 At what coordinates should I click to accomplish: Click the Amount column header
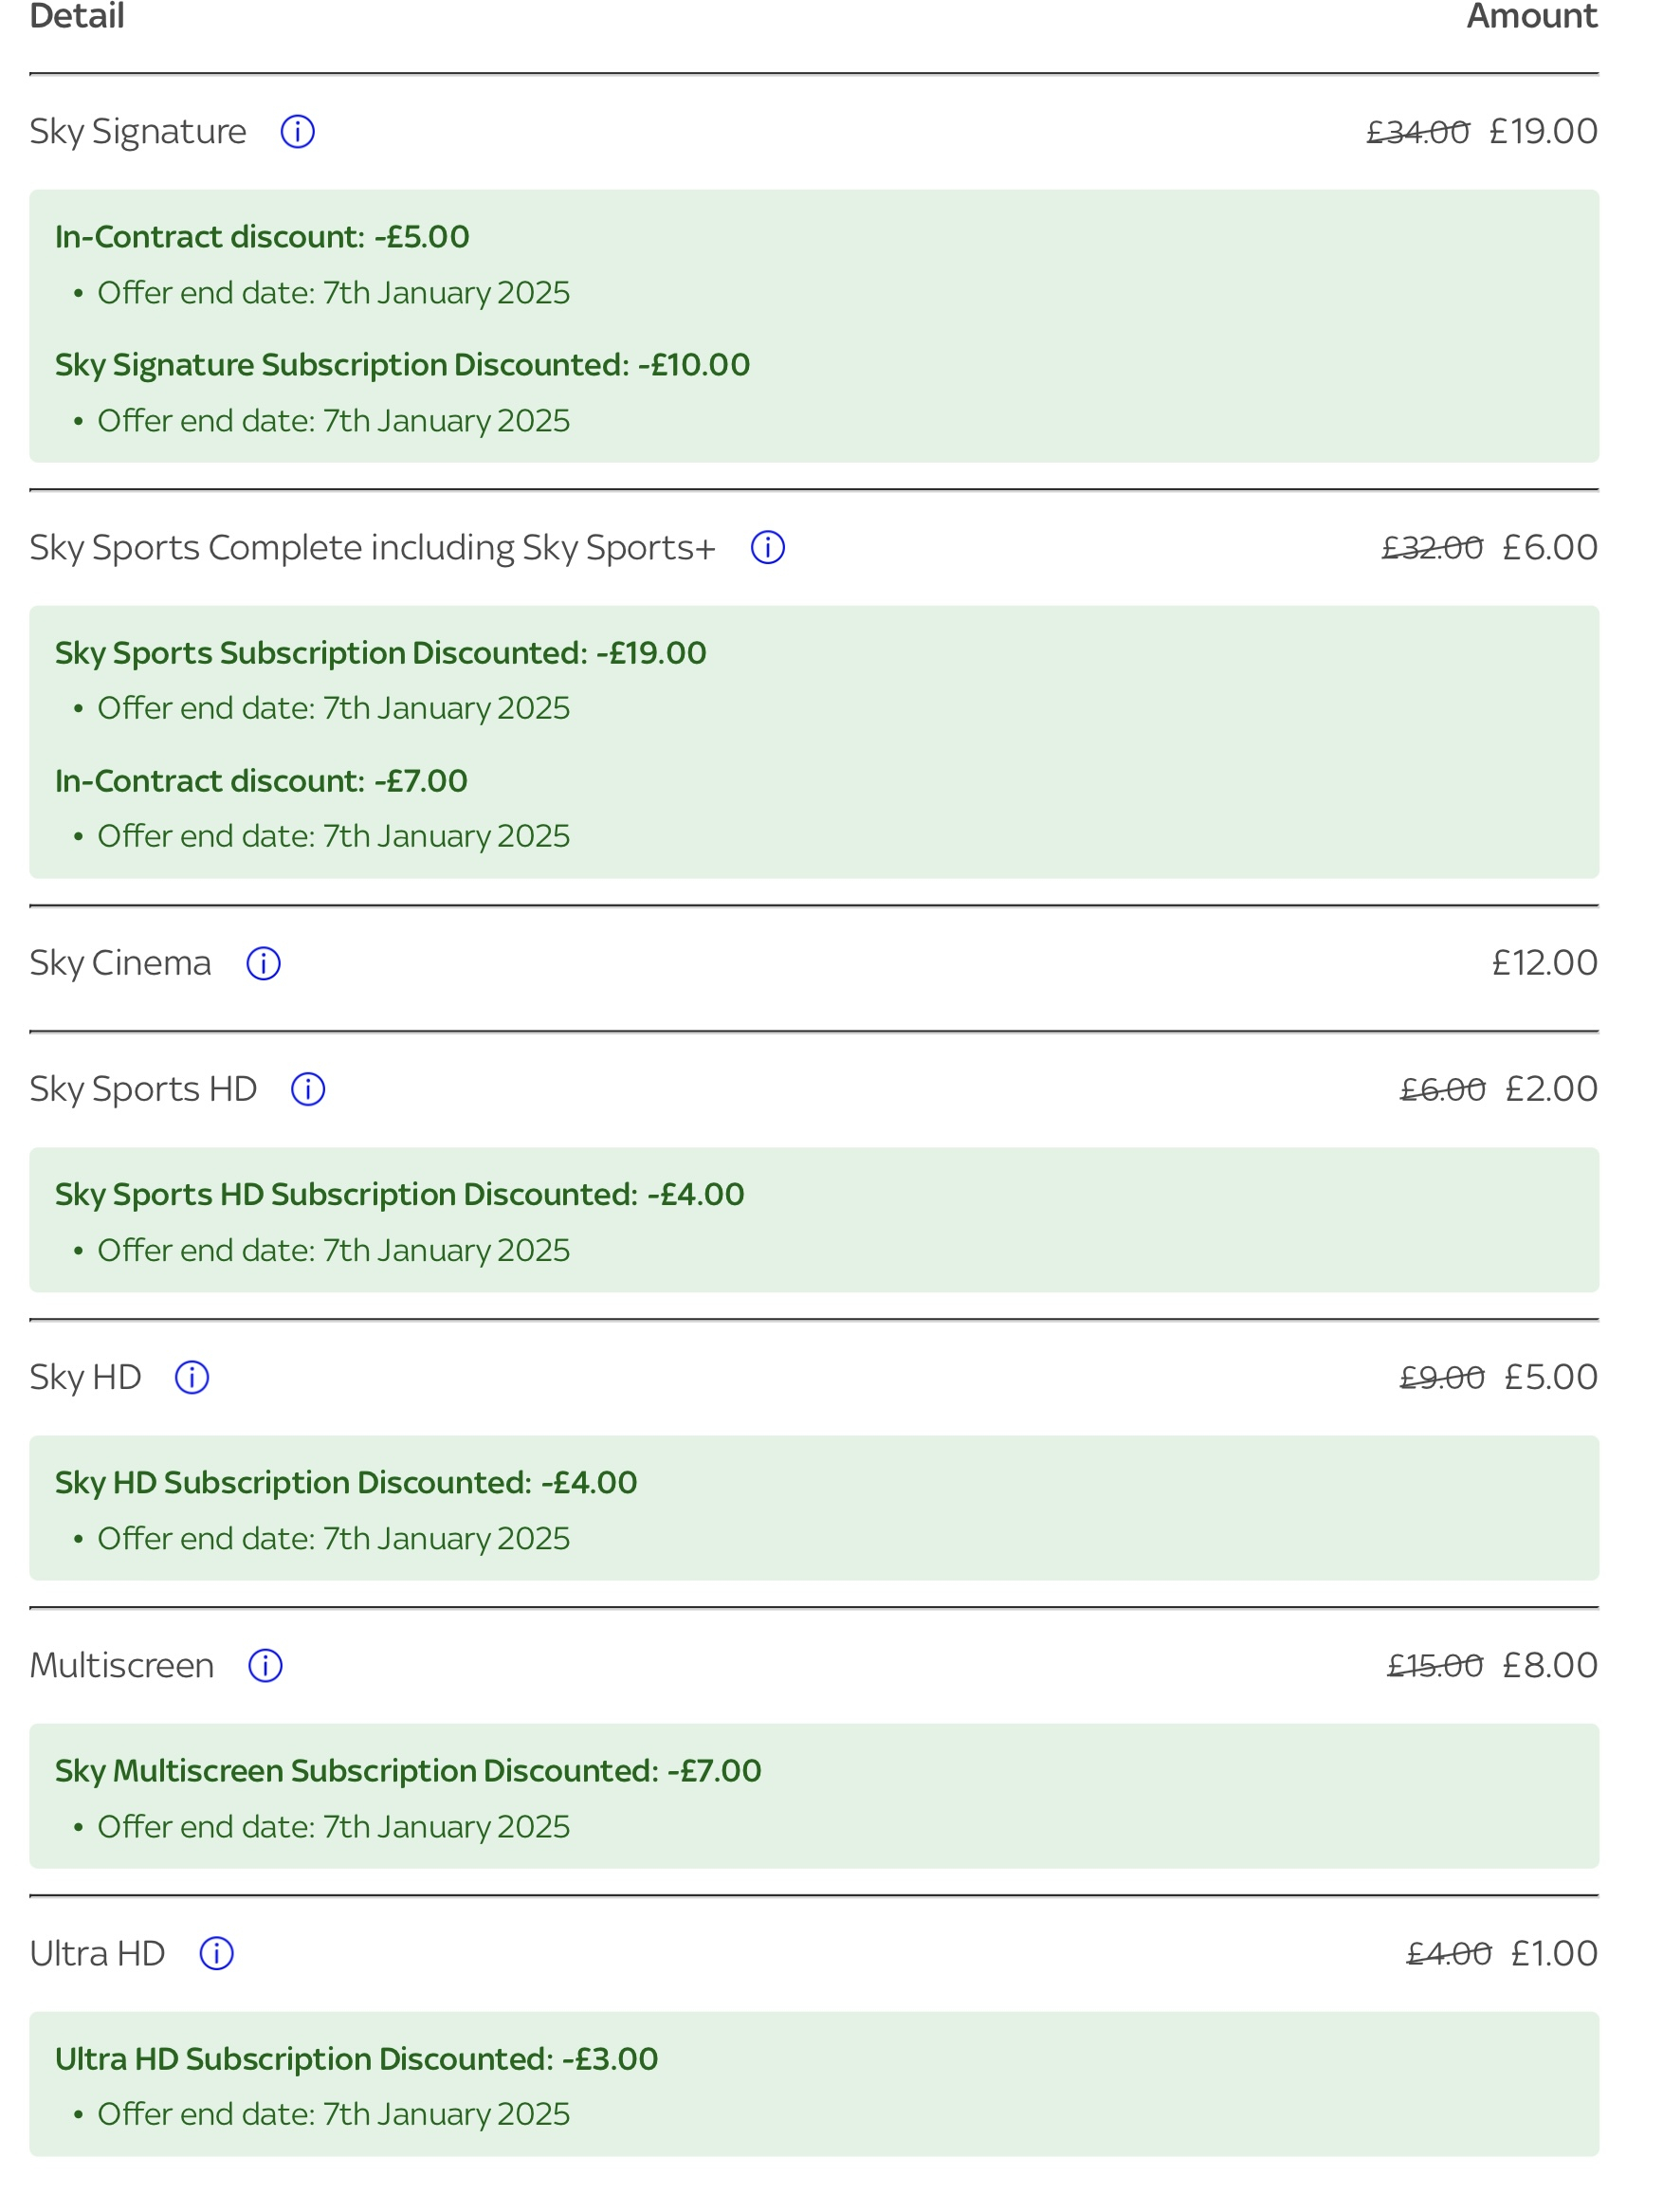point(1531,16)
